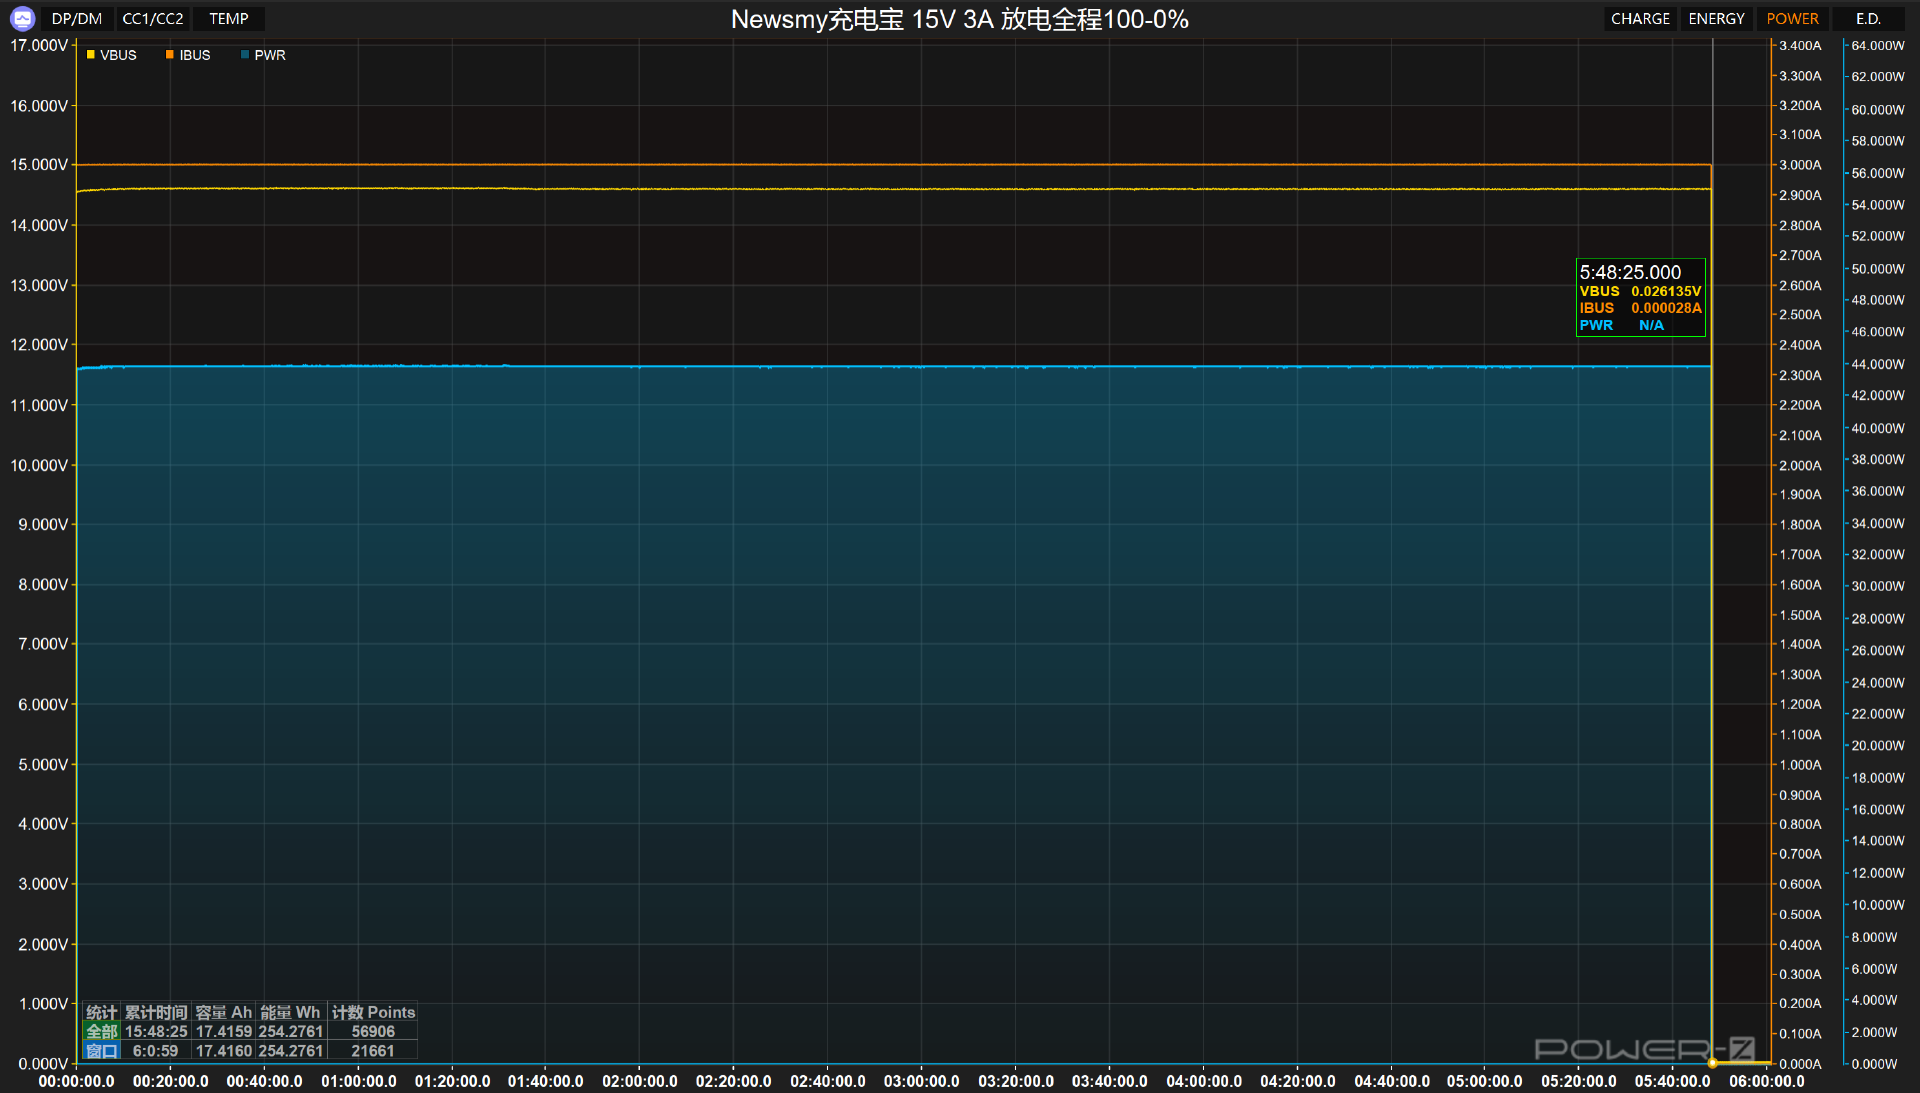Click the 44.000W power axis label

click(1878, 364)
